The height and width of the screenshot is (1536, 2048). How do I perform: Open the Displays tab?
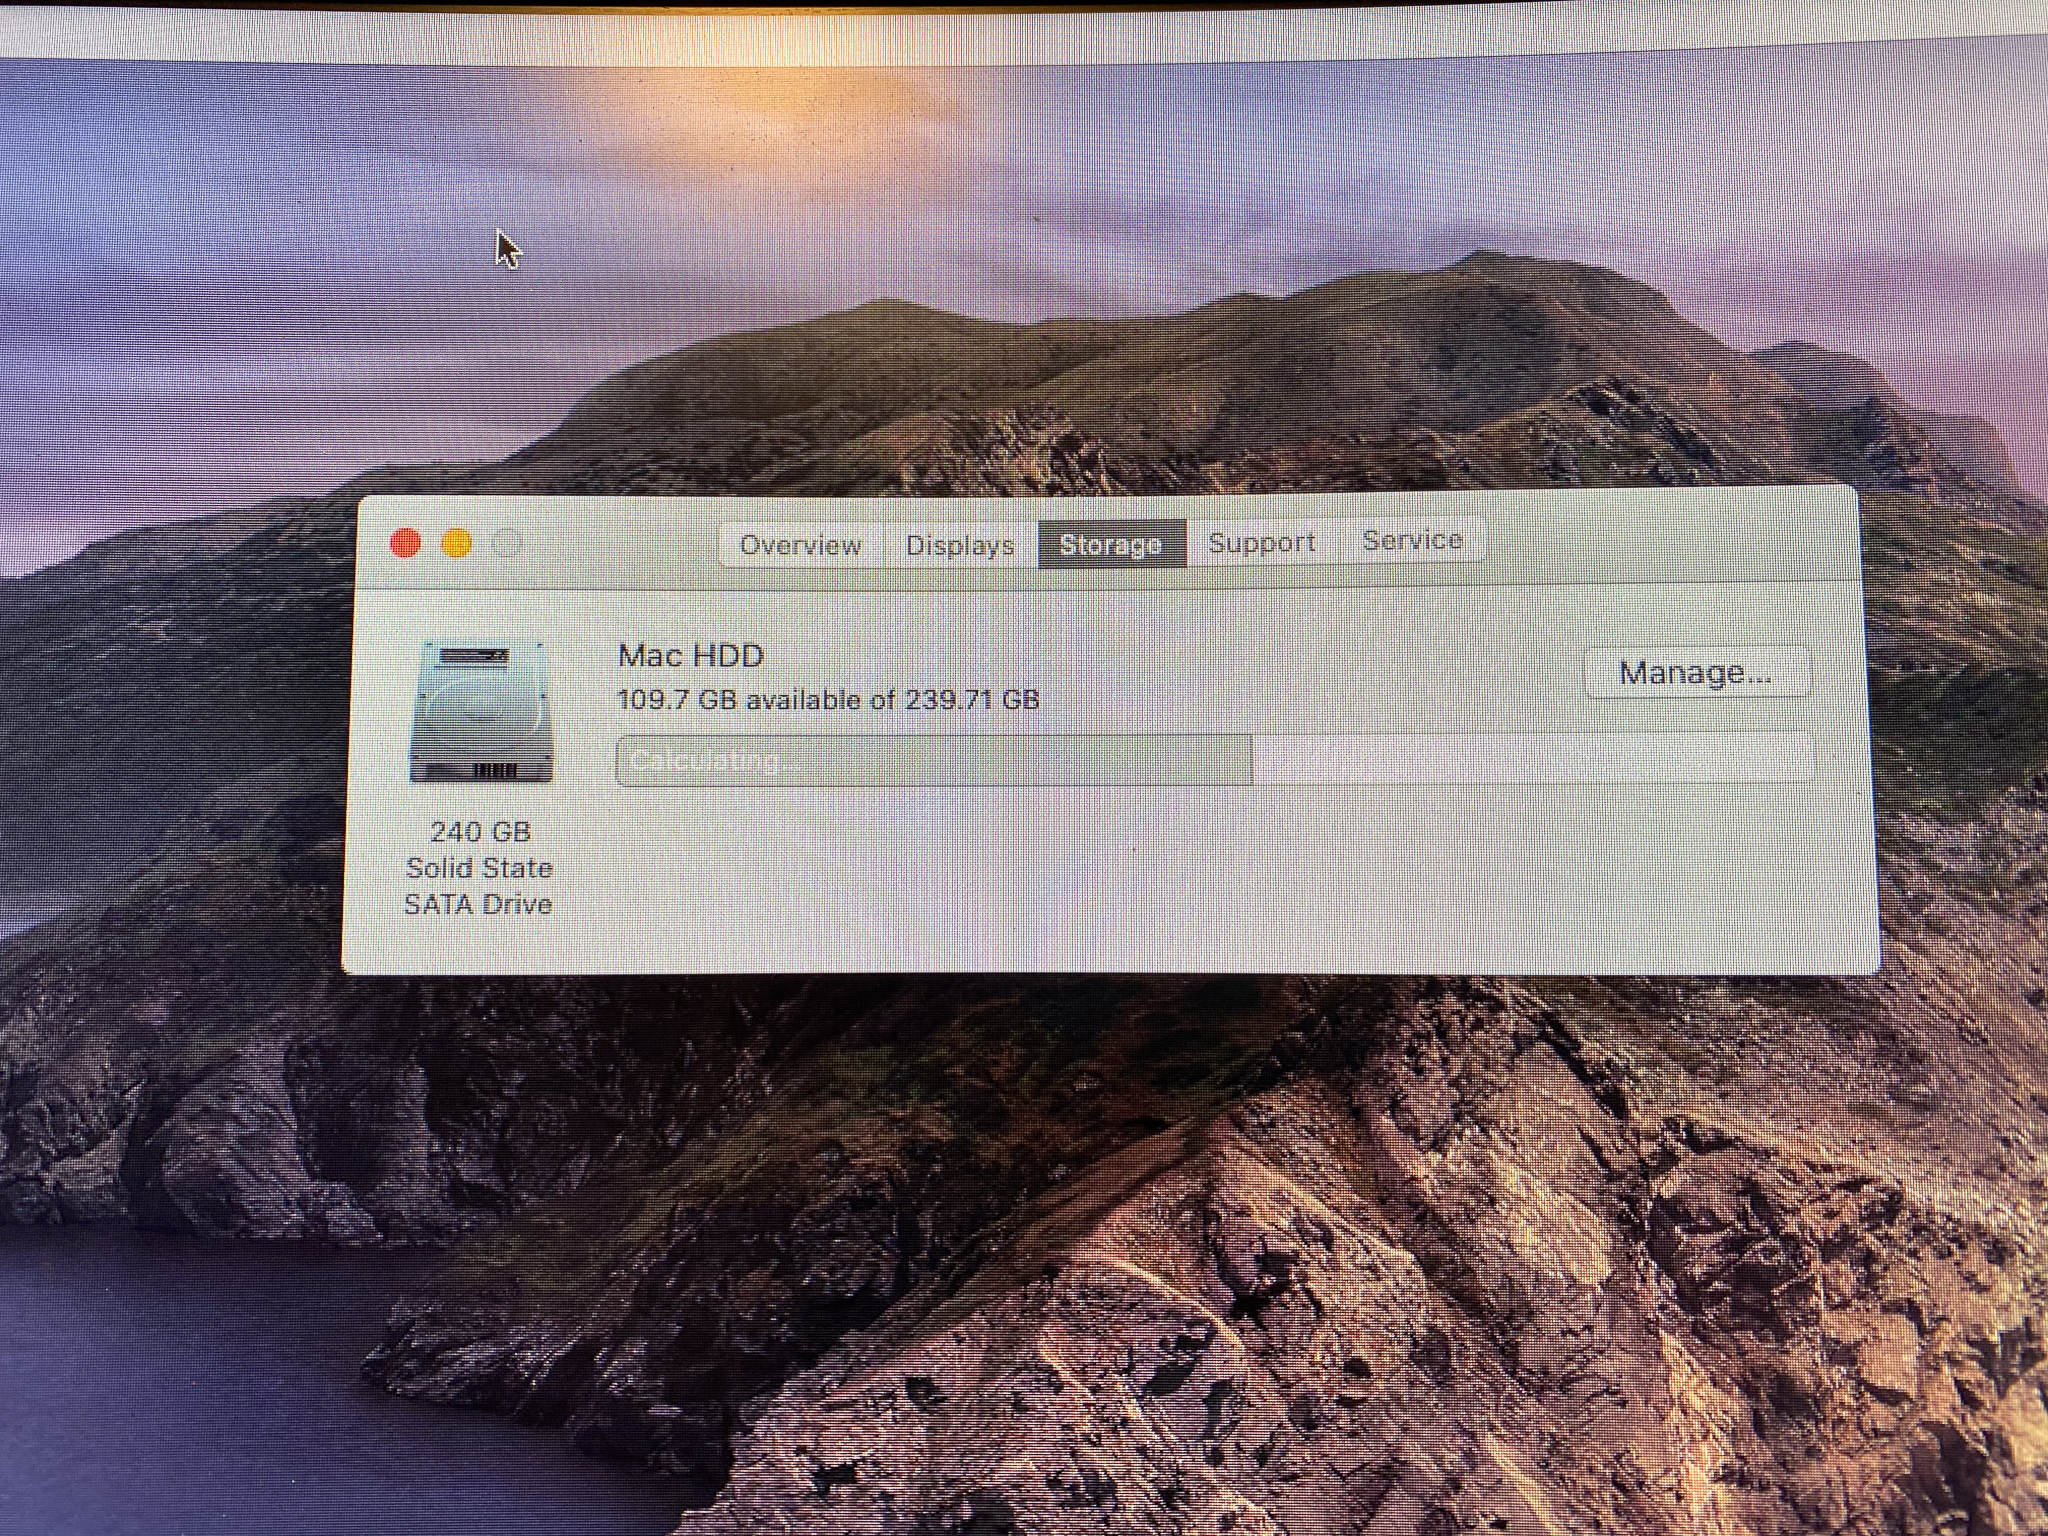pyautogui.click(x=960, y=545)
